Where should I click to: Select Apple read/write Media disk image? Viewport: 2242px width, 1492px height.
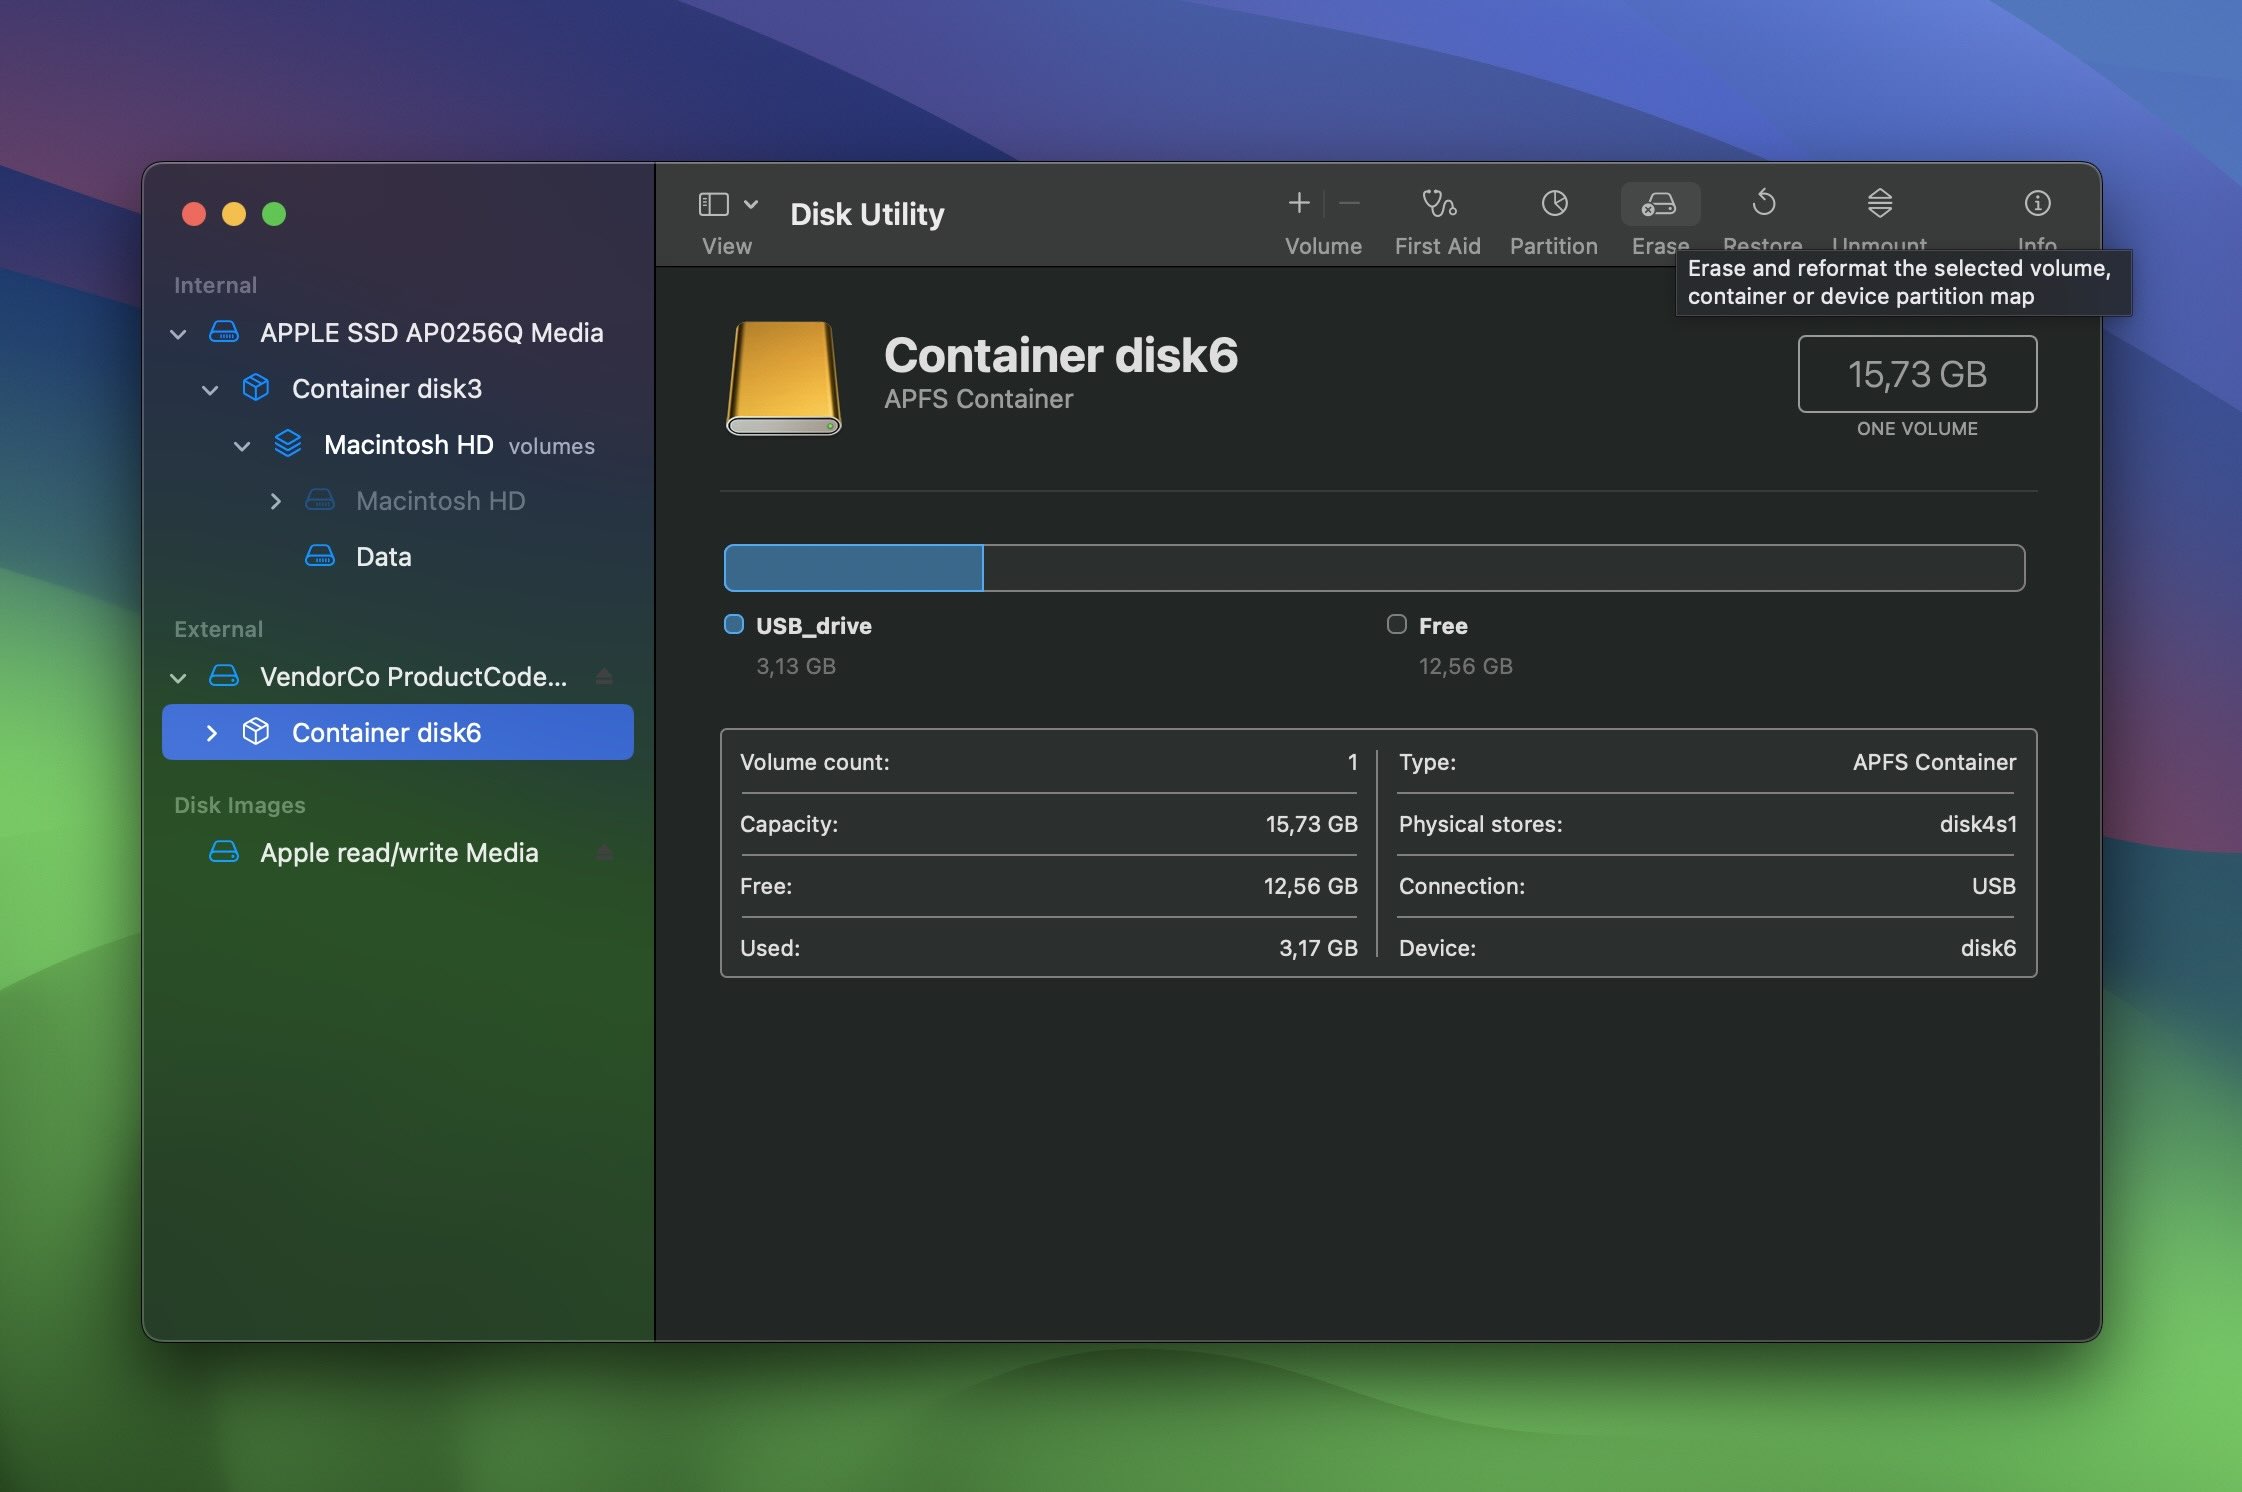[x=398, y=853]
